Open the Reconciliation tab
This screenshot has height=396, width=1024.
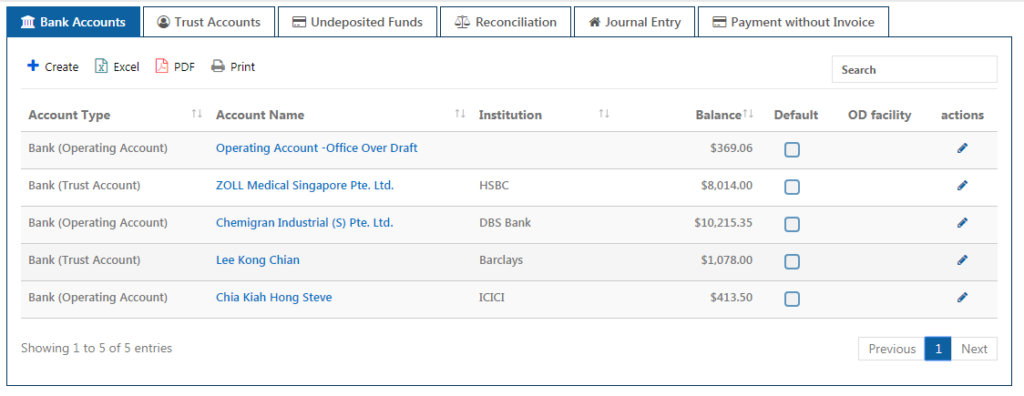[x=505, y=22]
